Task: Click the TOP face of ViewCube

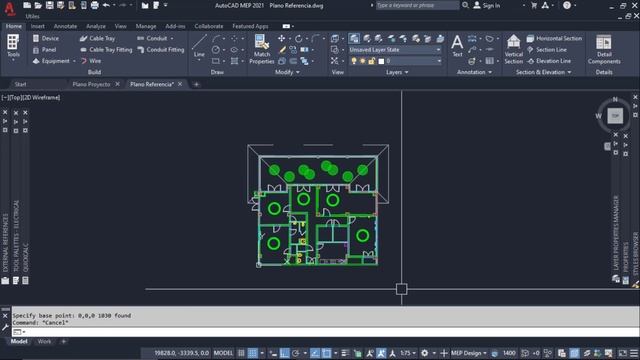Action: [x=615, y=116]
